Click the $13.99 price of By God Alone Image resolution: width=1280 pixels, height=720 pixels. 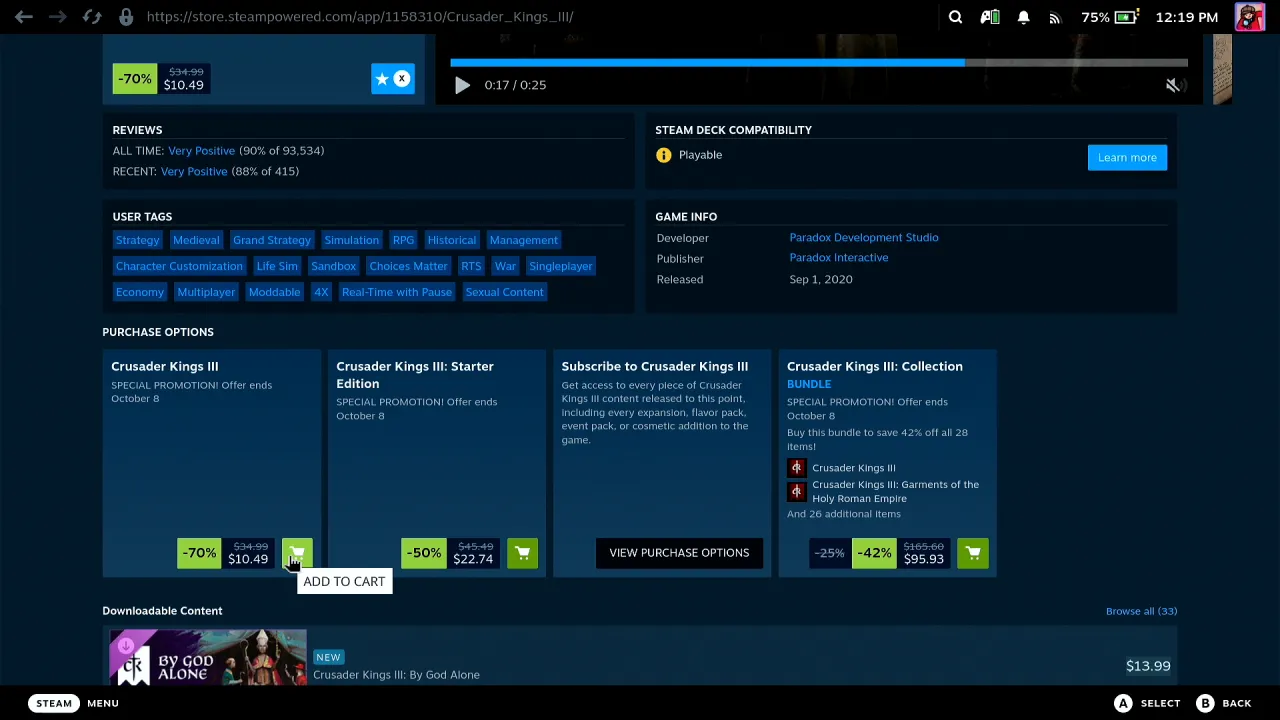point(1148,666)
